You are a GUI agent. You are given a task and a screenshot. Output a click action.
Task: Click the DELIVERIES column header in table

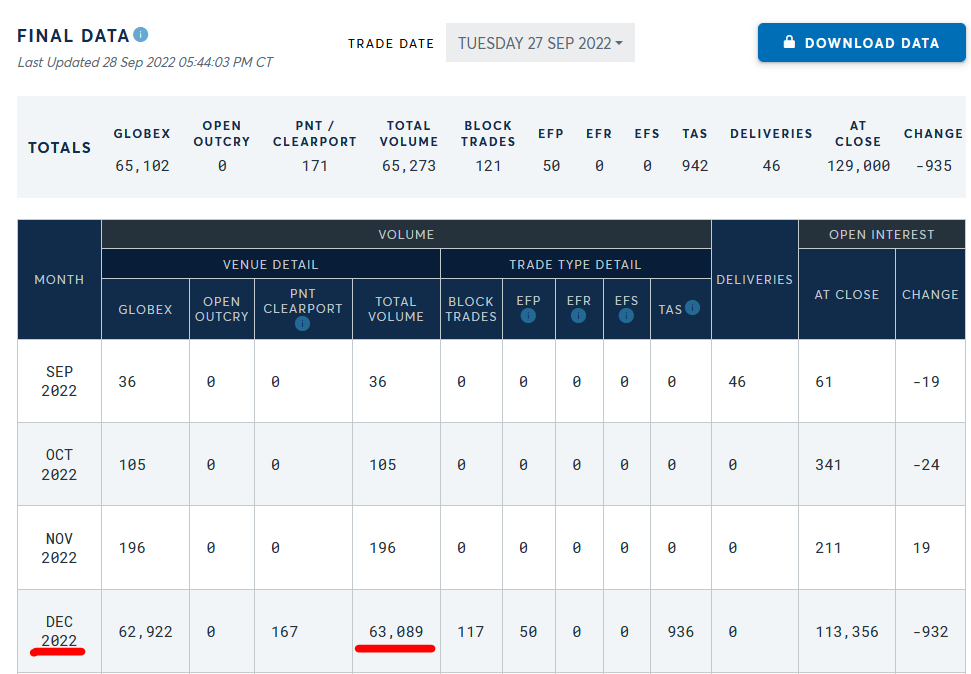pyautogui.click(x=754, y=279)
